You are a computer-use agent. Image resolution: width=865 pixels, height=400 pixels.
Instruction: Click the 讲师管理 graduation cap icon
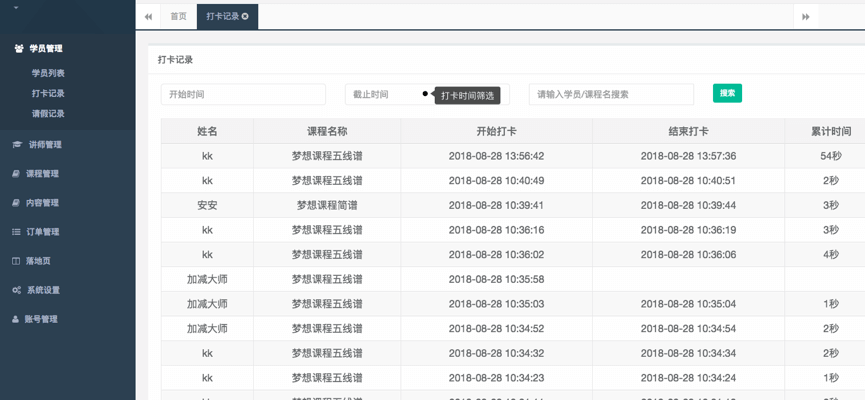pos(16,145)
